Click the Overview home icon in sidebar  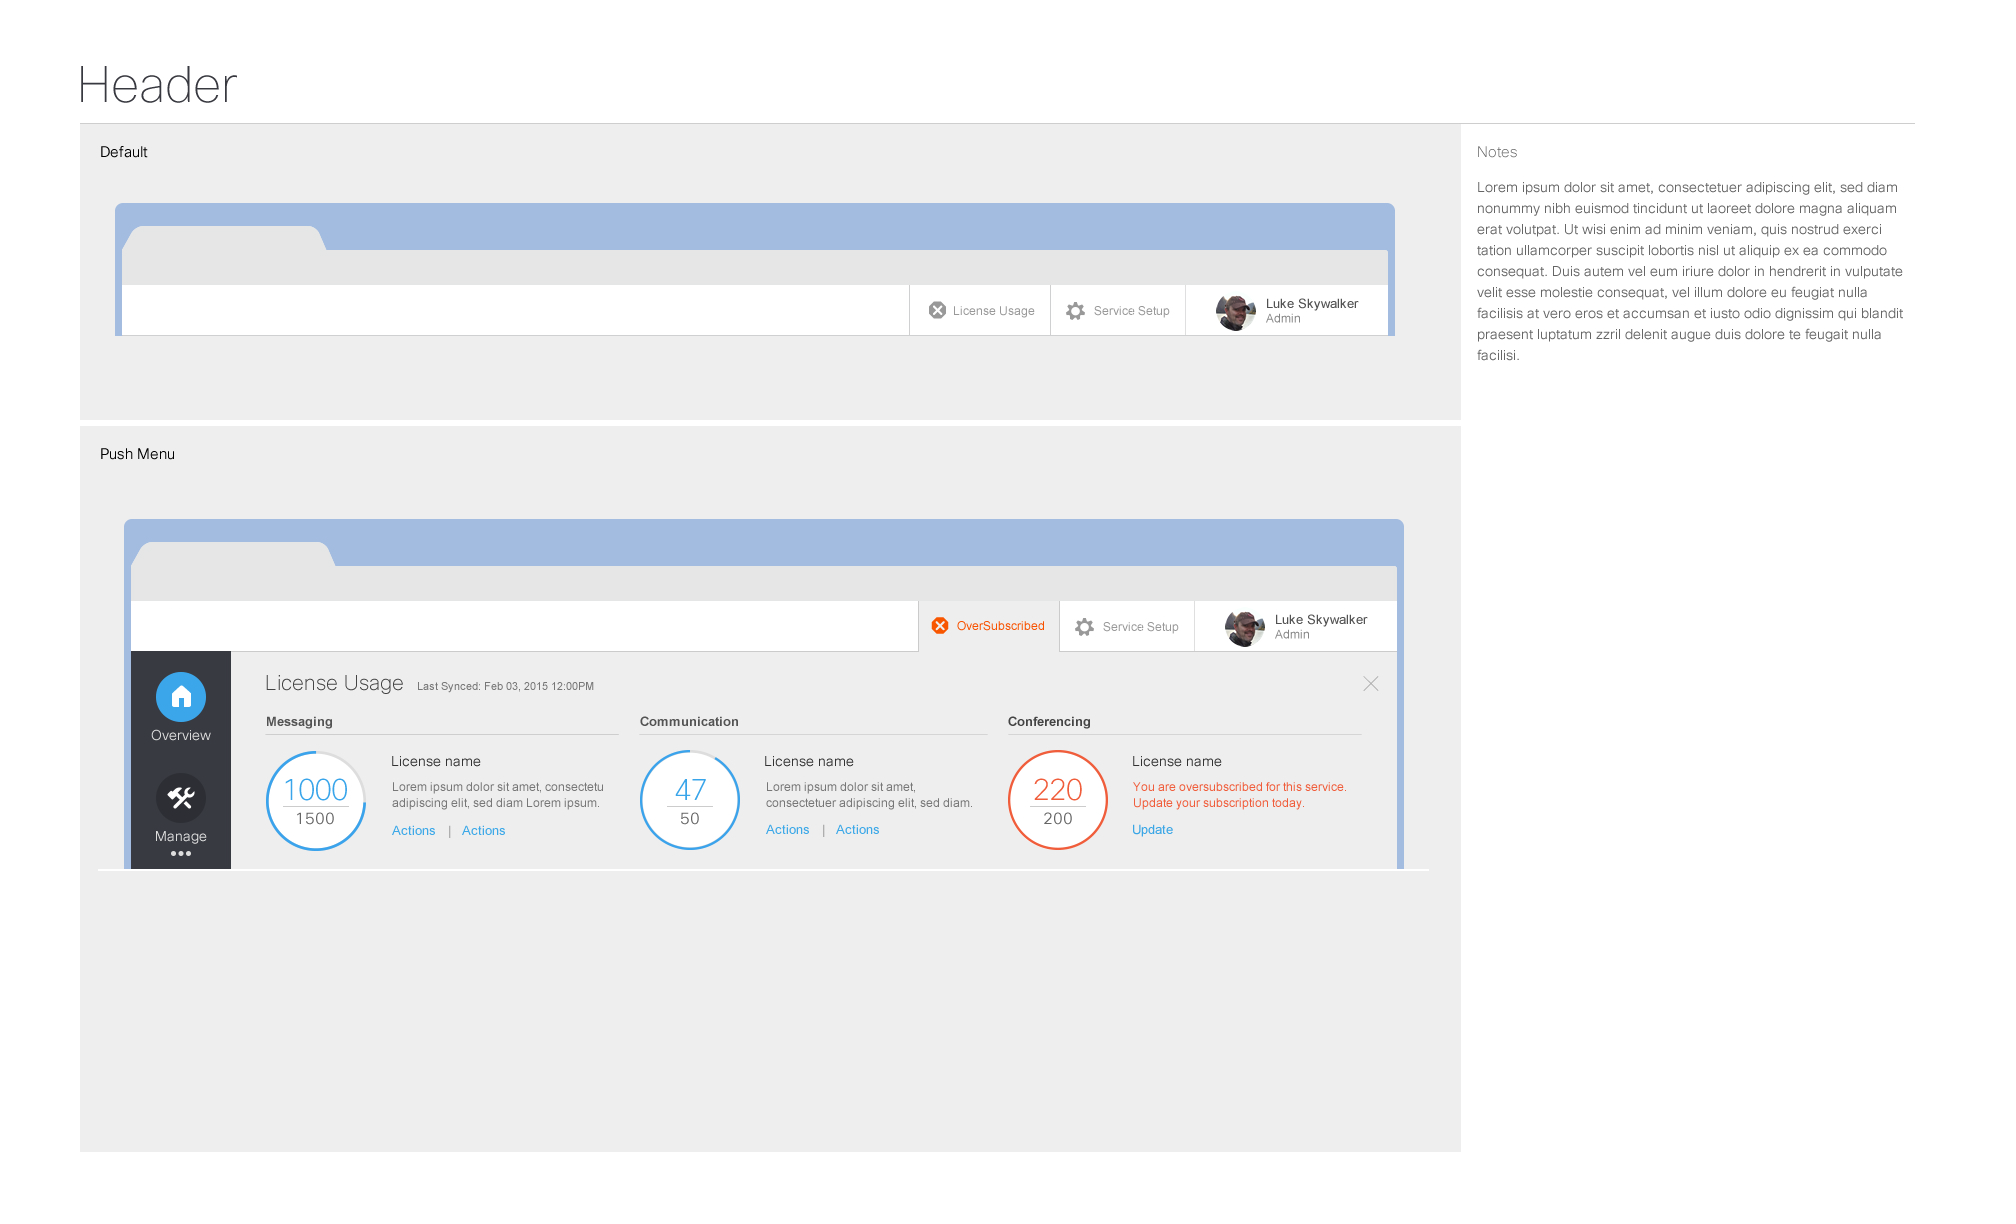click(x=181, y=697)
